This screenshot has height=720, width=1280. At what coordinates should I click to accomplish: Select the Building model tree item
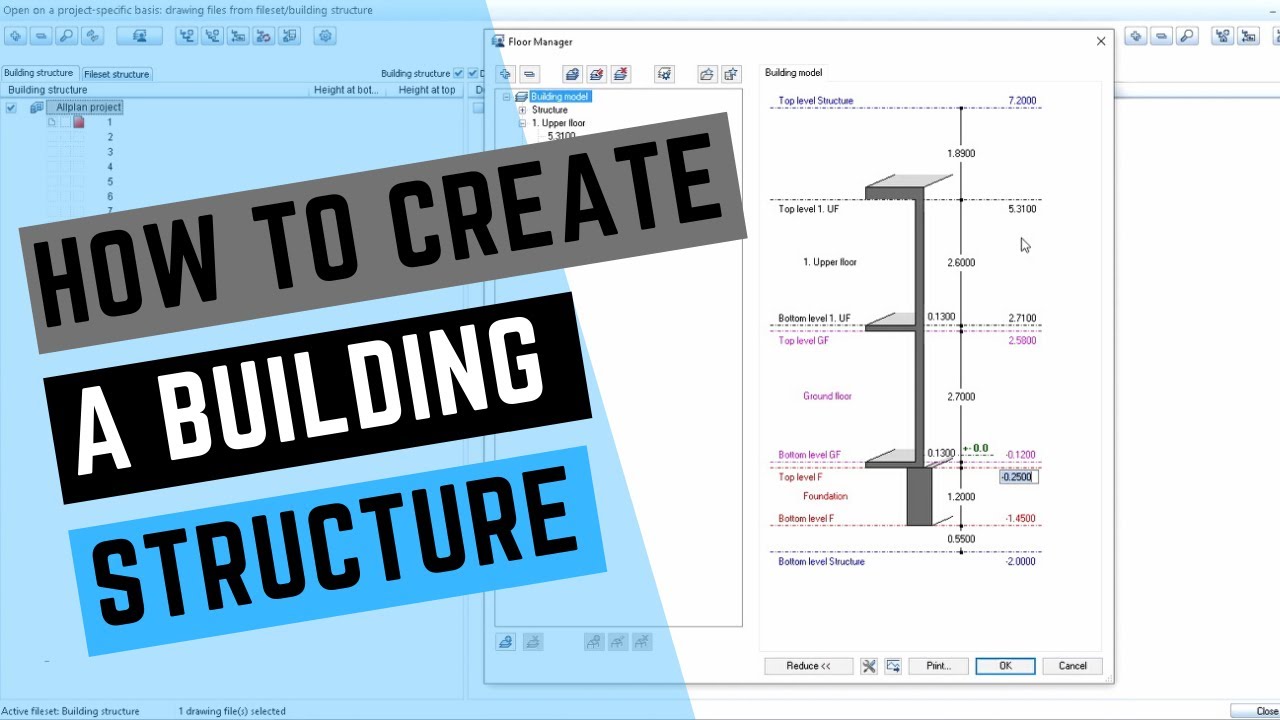560,97
